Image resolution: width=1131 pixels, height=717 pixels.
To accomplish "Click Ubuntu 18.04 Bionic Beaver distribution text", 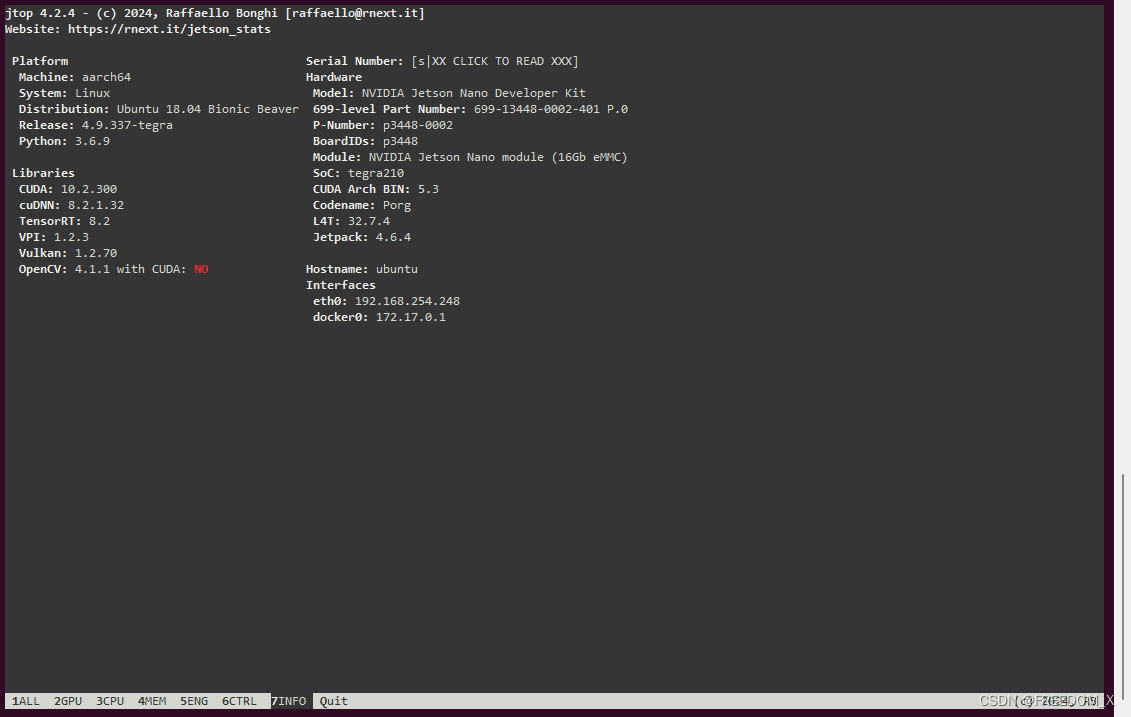I will (208, 109).
